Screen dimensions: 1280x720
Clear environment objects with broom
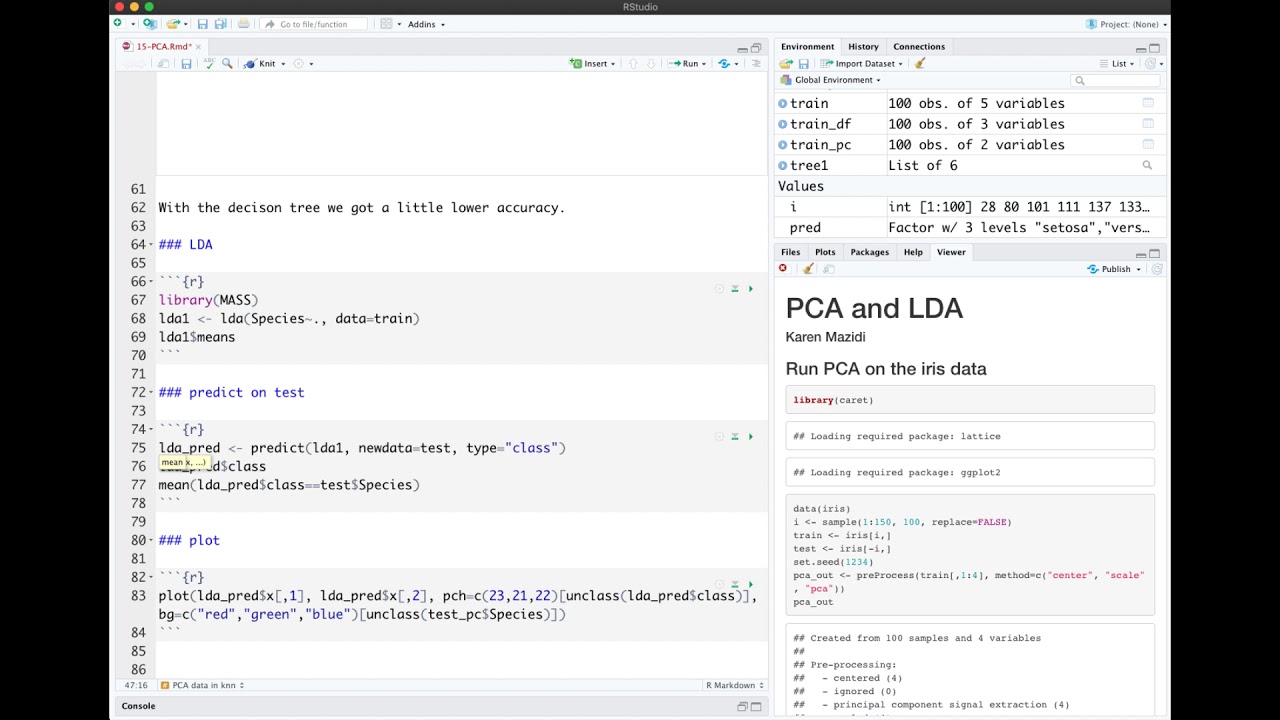tap(920, 63)
